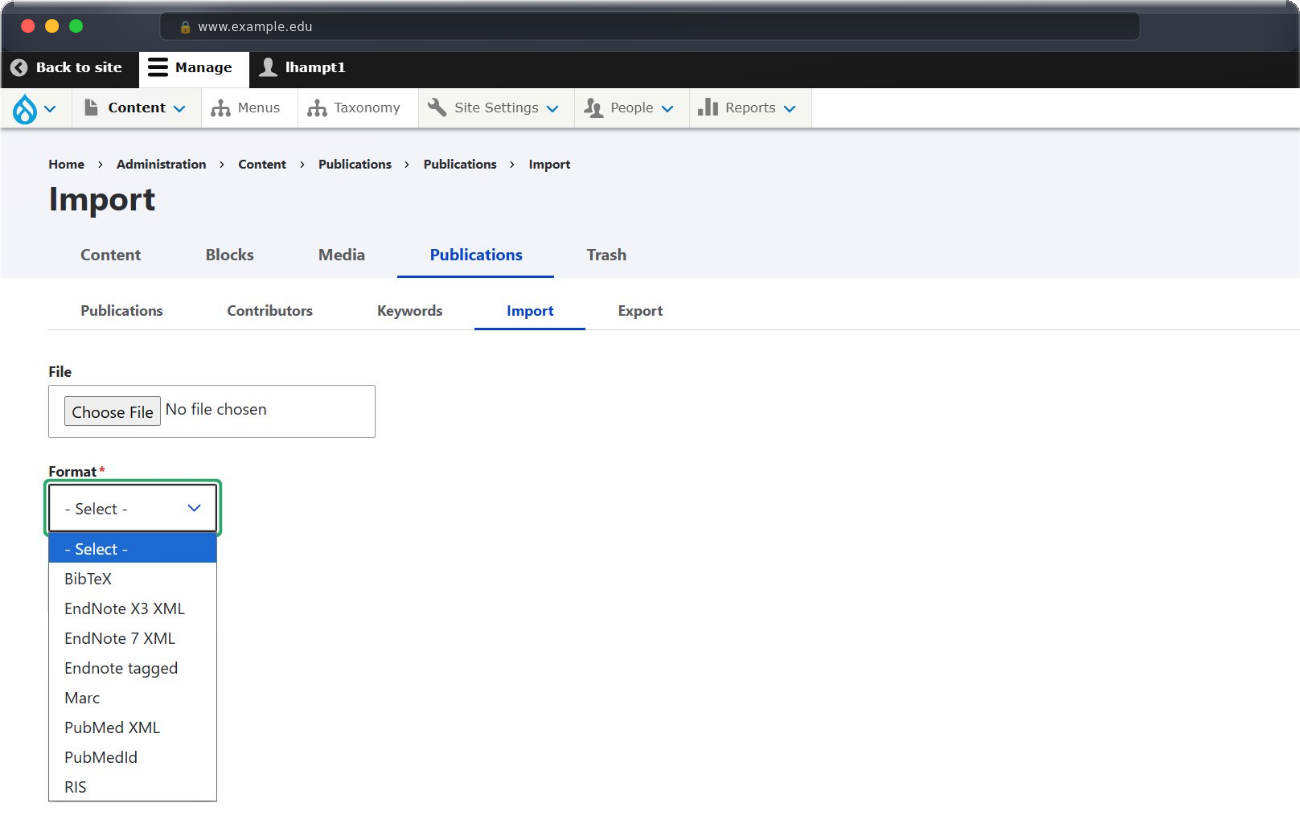Choose EndNote 7 XML format option
Image resolution: width=1300 pixels, height=840 pixels.
tap(132, 638)
